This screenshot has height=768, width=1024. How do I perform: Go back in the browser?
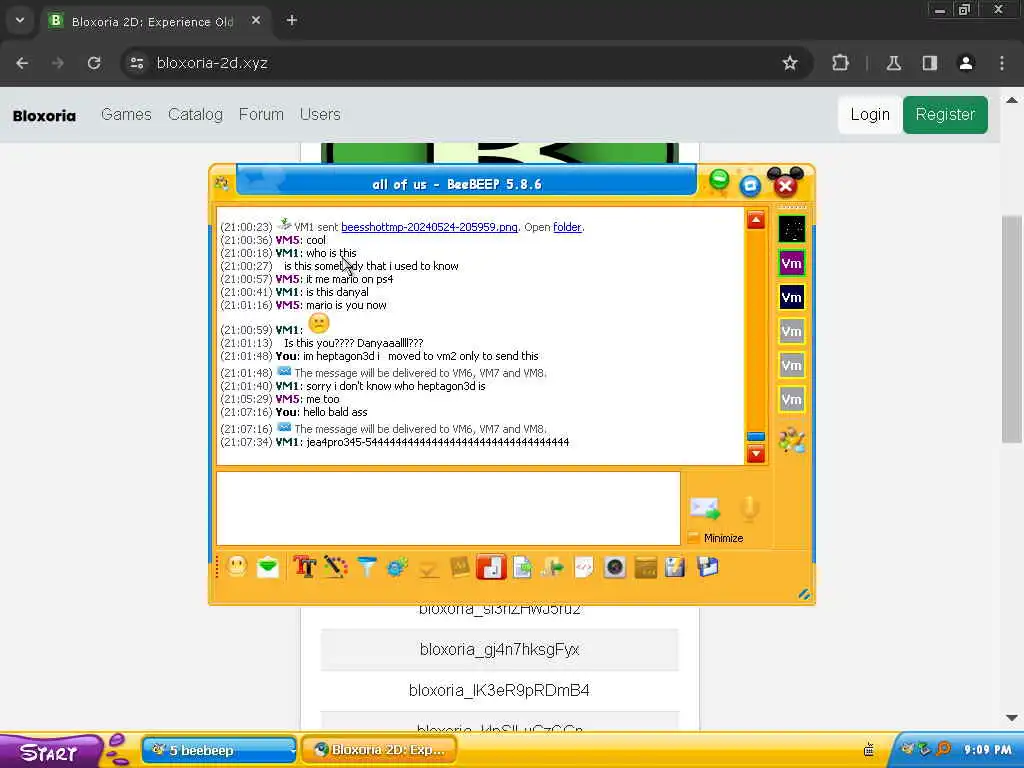pos(22,63)
